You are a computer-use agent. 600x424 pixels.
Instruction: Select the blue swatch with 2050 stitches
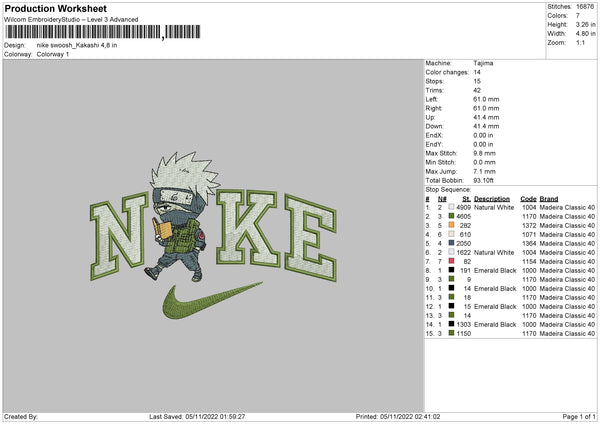452,243
